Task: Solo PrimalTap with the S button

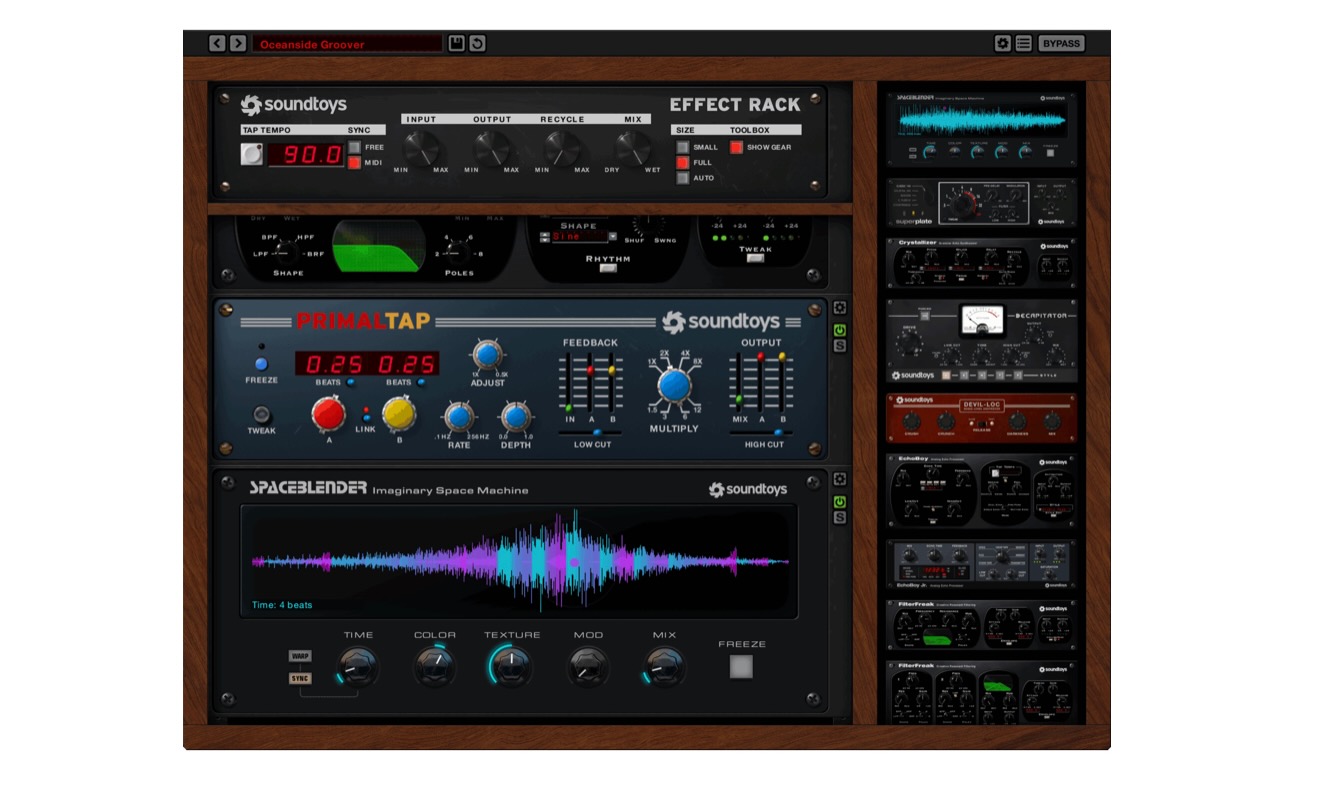Action: tap(840, 346)
